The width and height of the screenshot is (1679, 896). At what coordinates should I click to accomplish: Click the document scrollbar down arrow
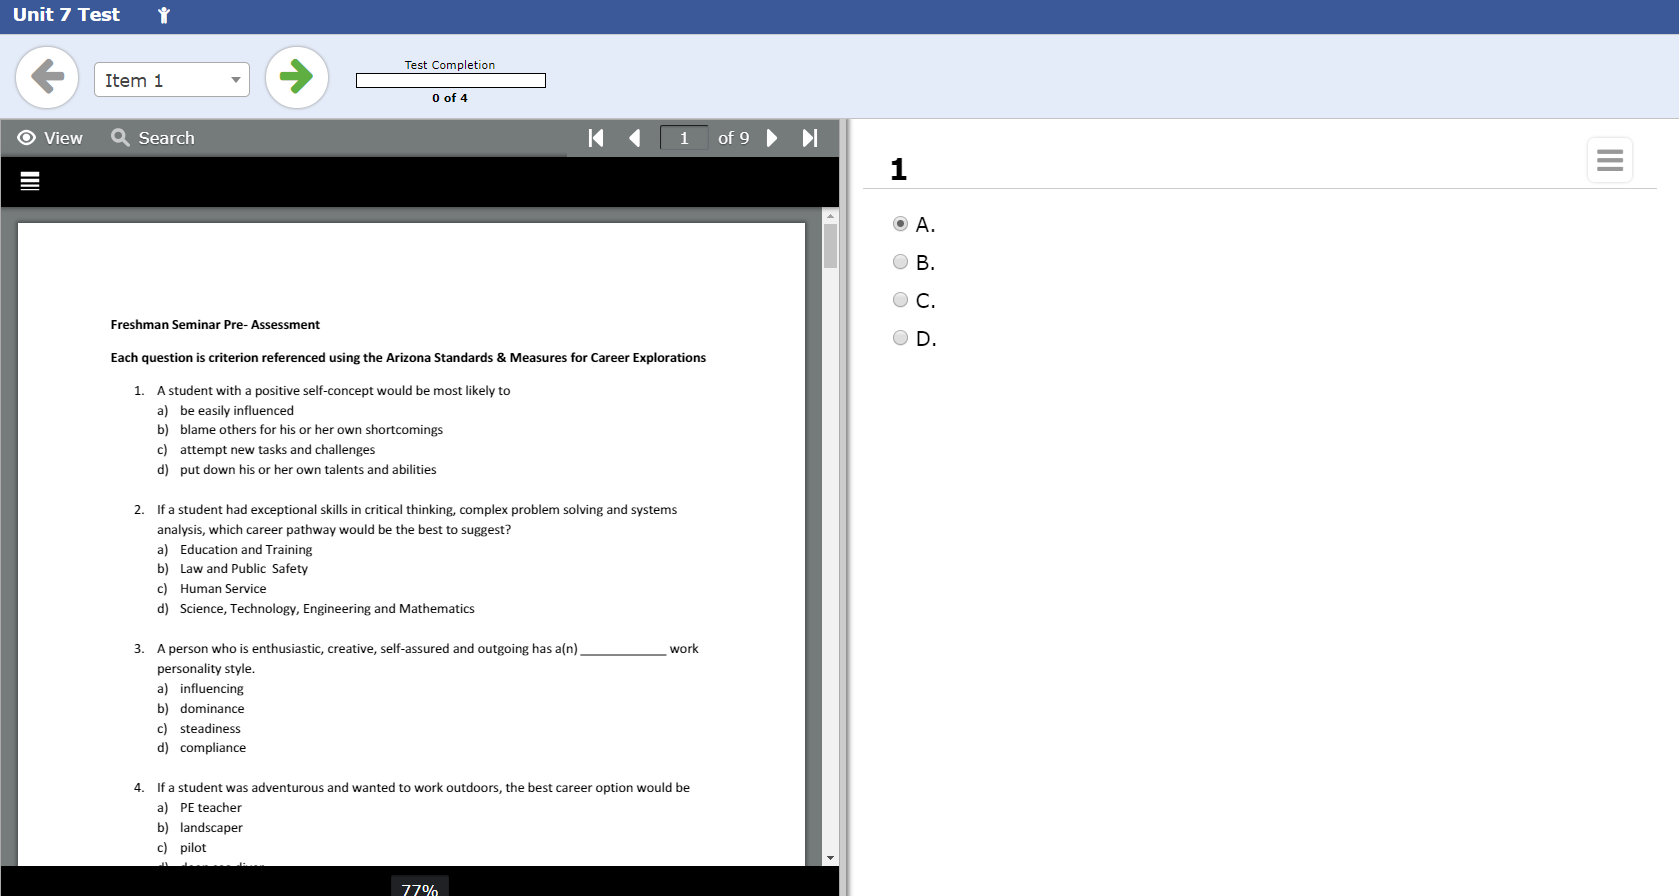[x=830, y=858]
